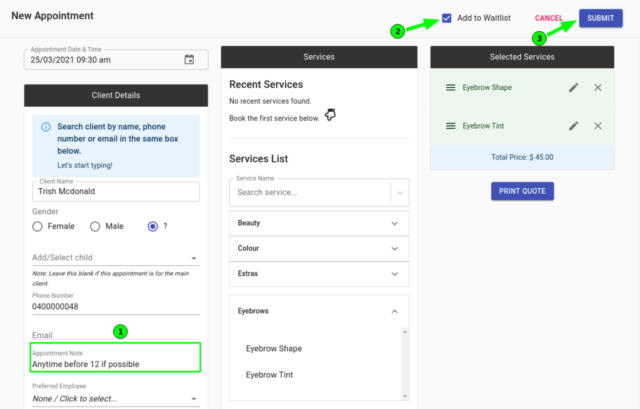Image resolution: width=640 pixels, height=409 pixels.
Task: Grab the Eyebrow Tint reorder handle
Action: [451, 126]
